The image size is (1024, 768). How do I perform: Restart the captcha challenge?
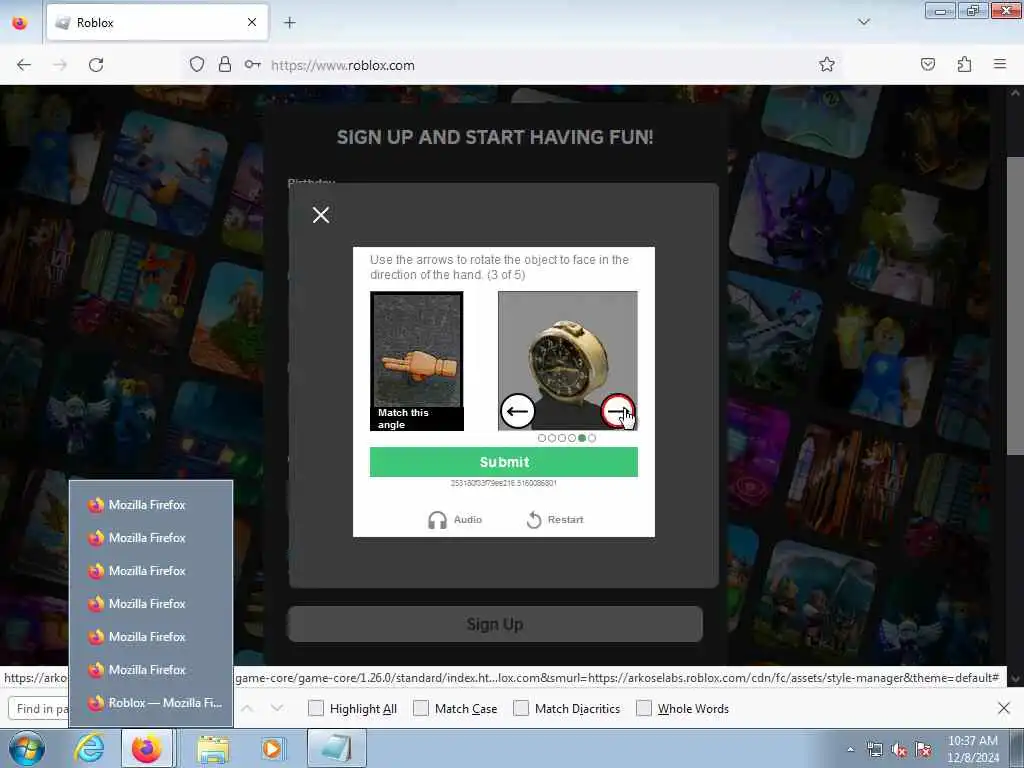(554, 520)
